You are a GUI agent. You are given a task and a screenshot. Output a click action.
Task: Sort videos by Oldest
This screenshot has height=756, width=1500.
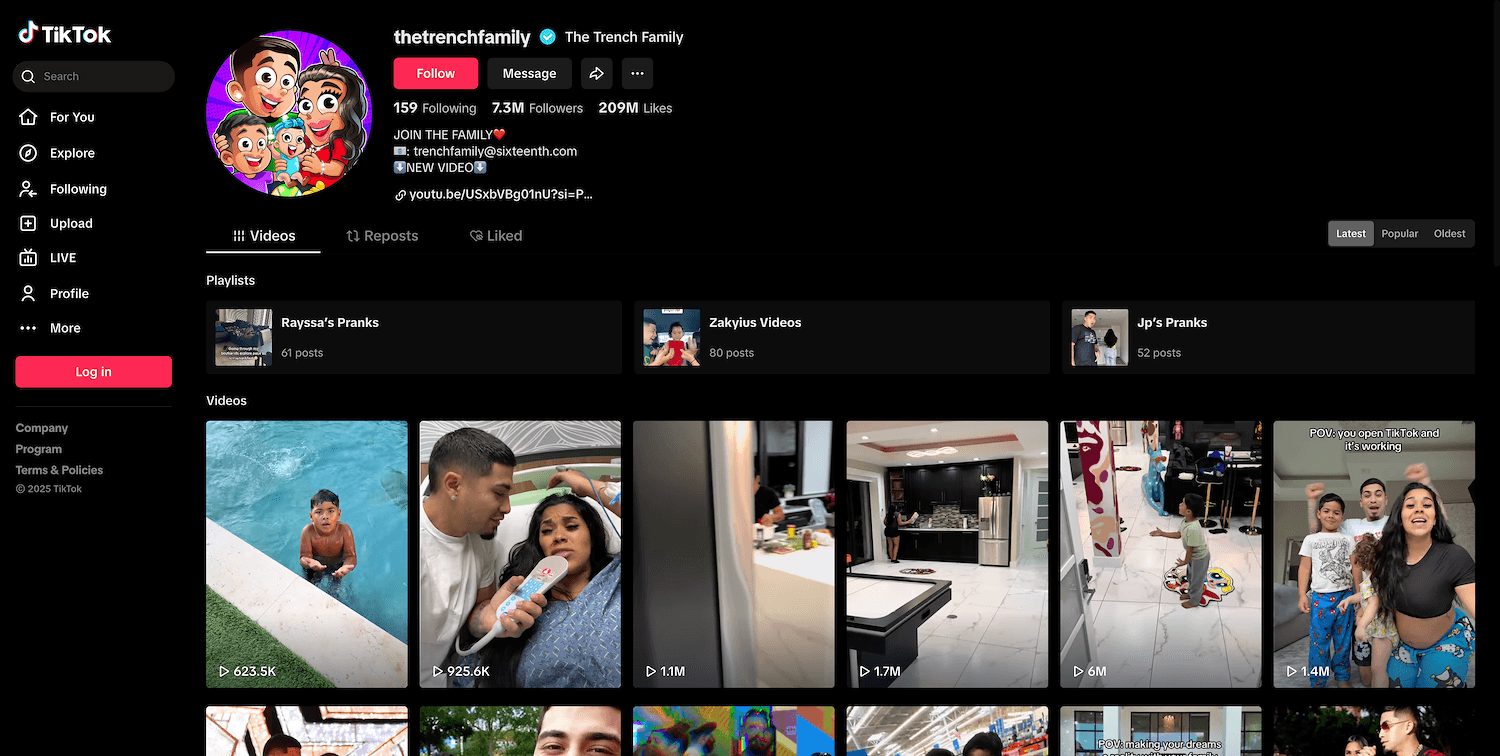(1449, 233)
